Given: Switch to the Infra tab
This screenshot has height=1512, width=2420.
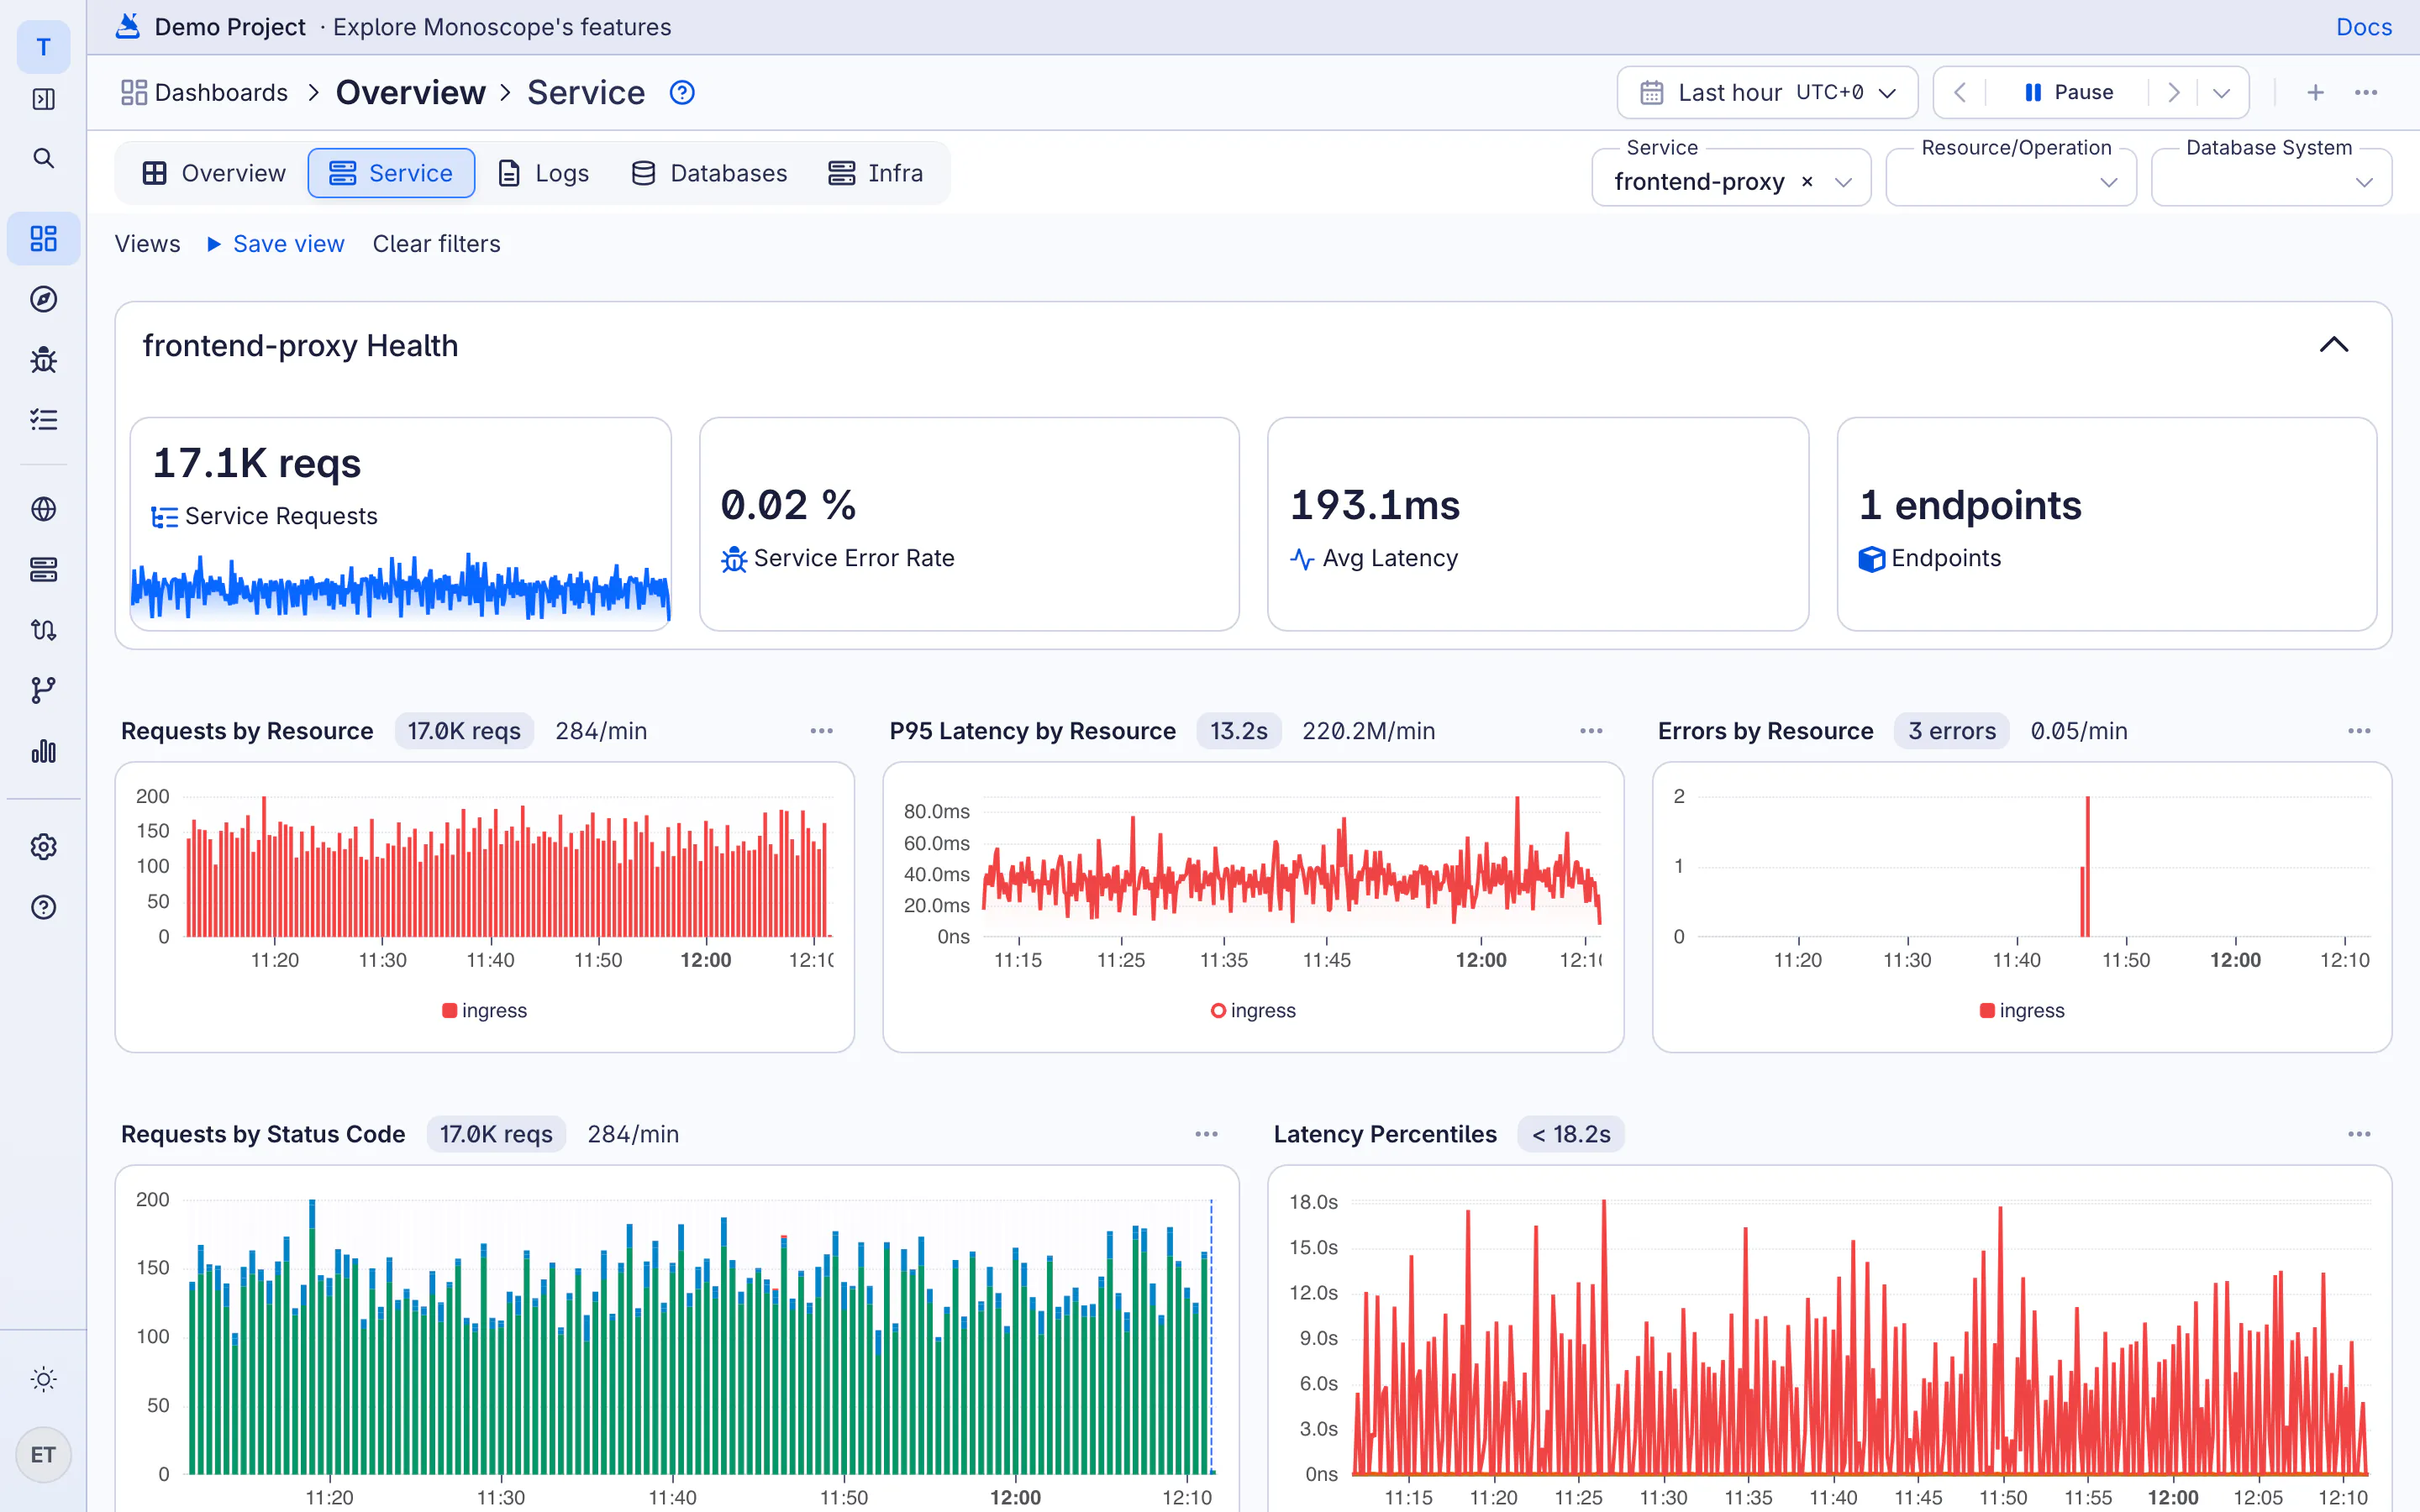Looking at the screenshot, I should [876, 173].
